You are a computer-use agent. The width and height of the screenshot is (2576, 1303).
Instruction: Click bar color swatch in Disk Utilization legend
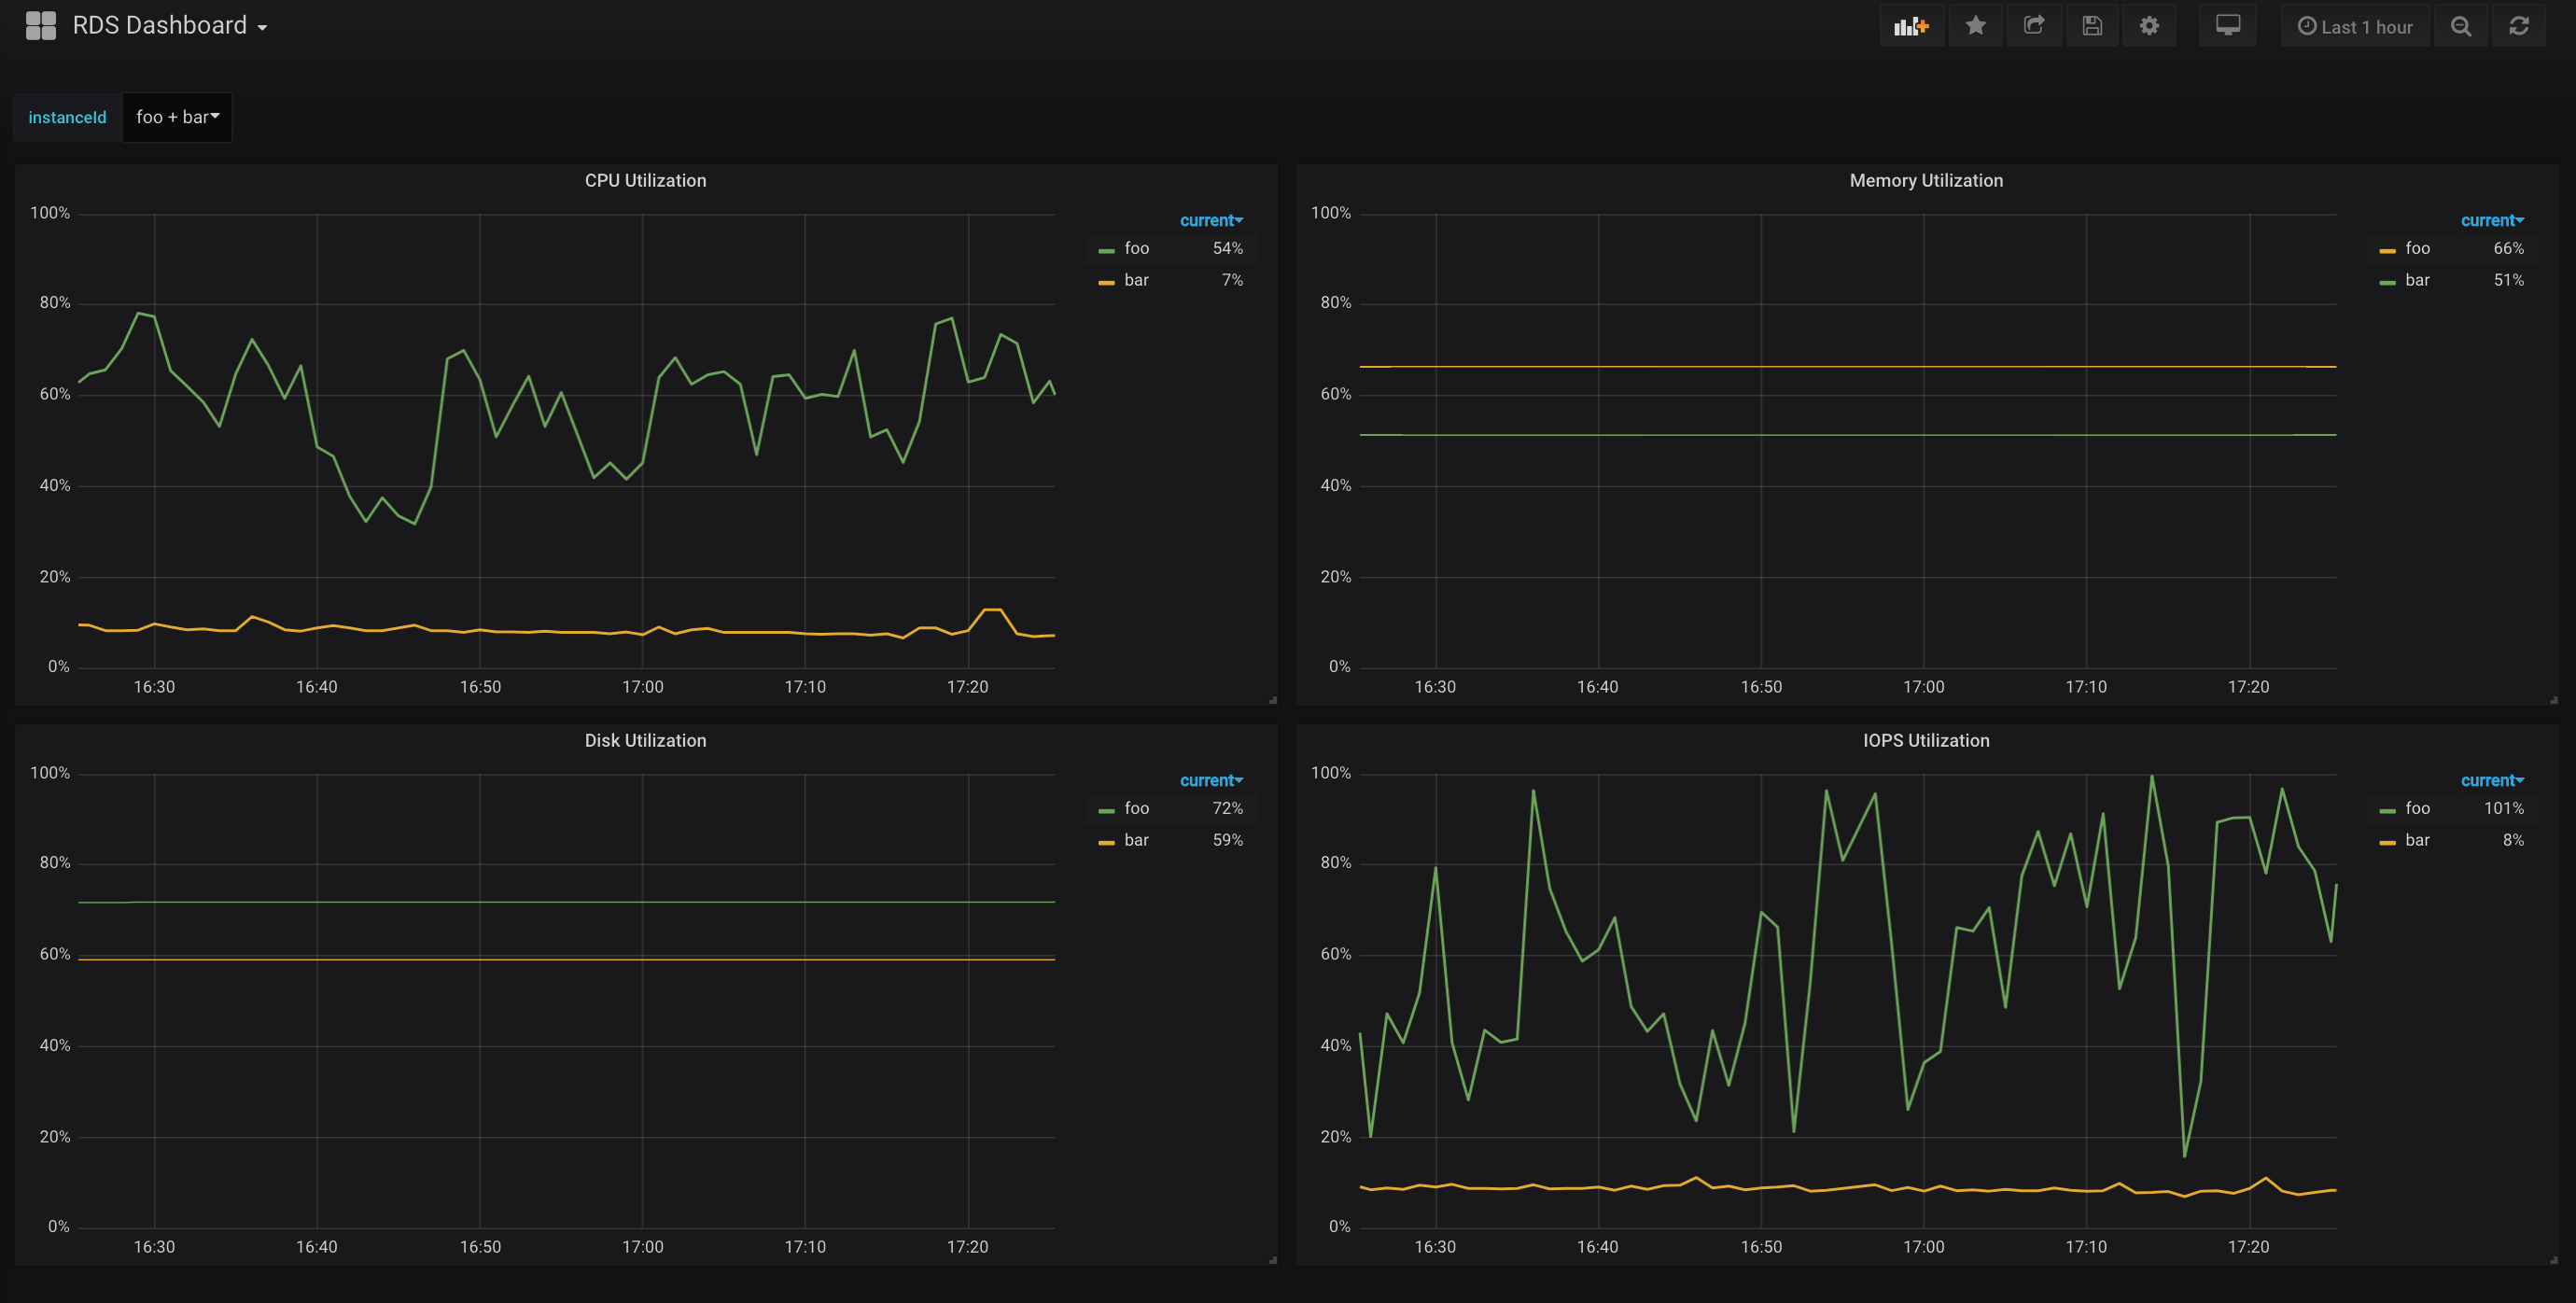click(1106, 842)
